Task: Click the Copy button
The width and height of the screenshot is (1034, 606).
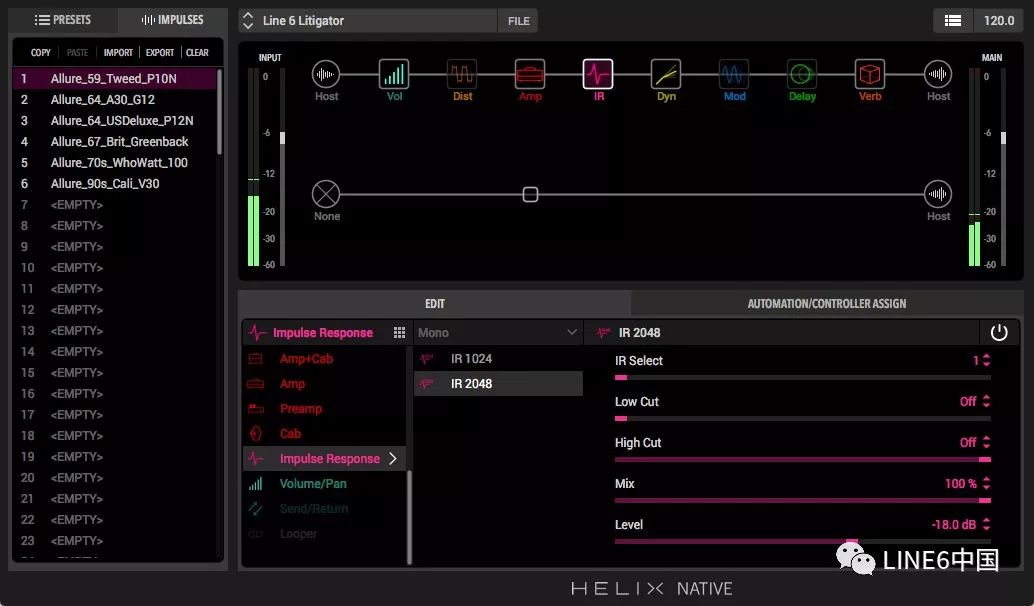Action: point(40,53)
